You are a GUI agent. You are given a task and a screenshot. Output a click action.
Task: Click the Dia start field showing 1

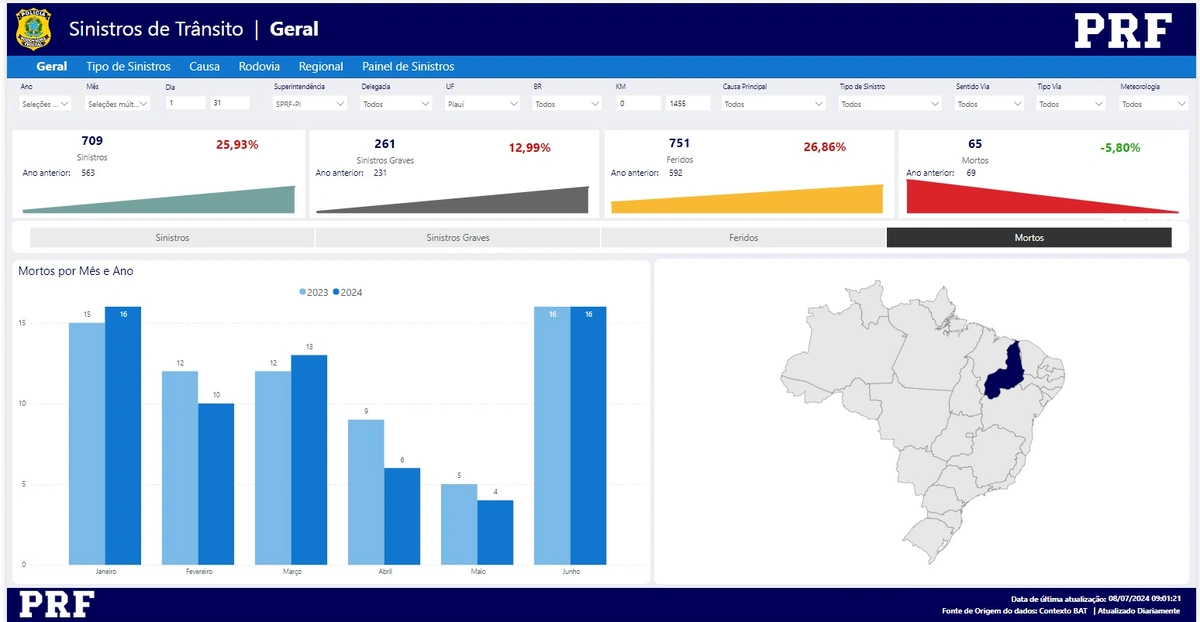point(186,103)
